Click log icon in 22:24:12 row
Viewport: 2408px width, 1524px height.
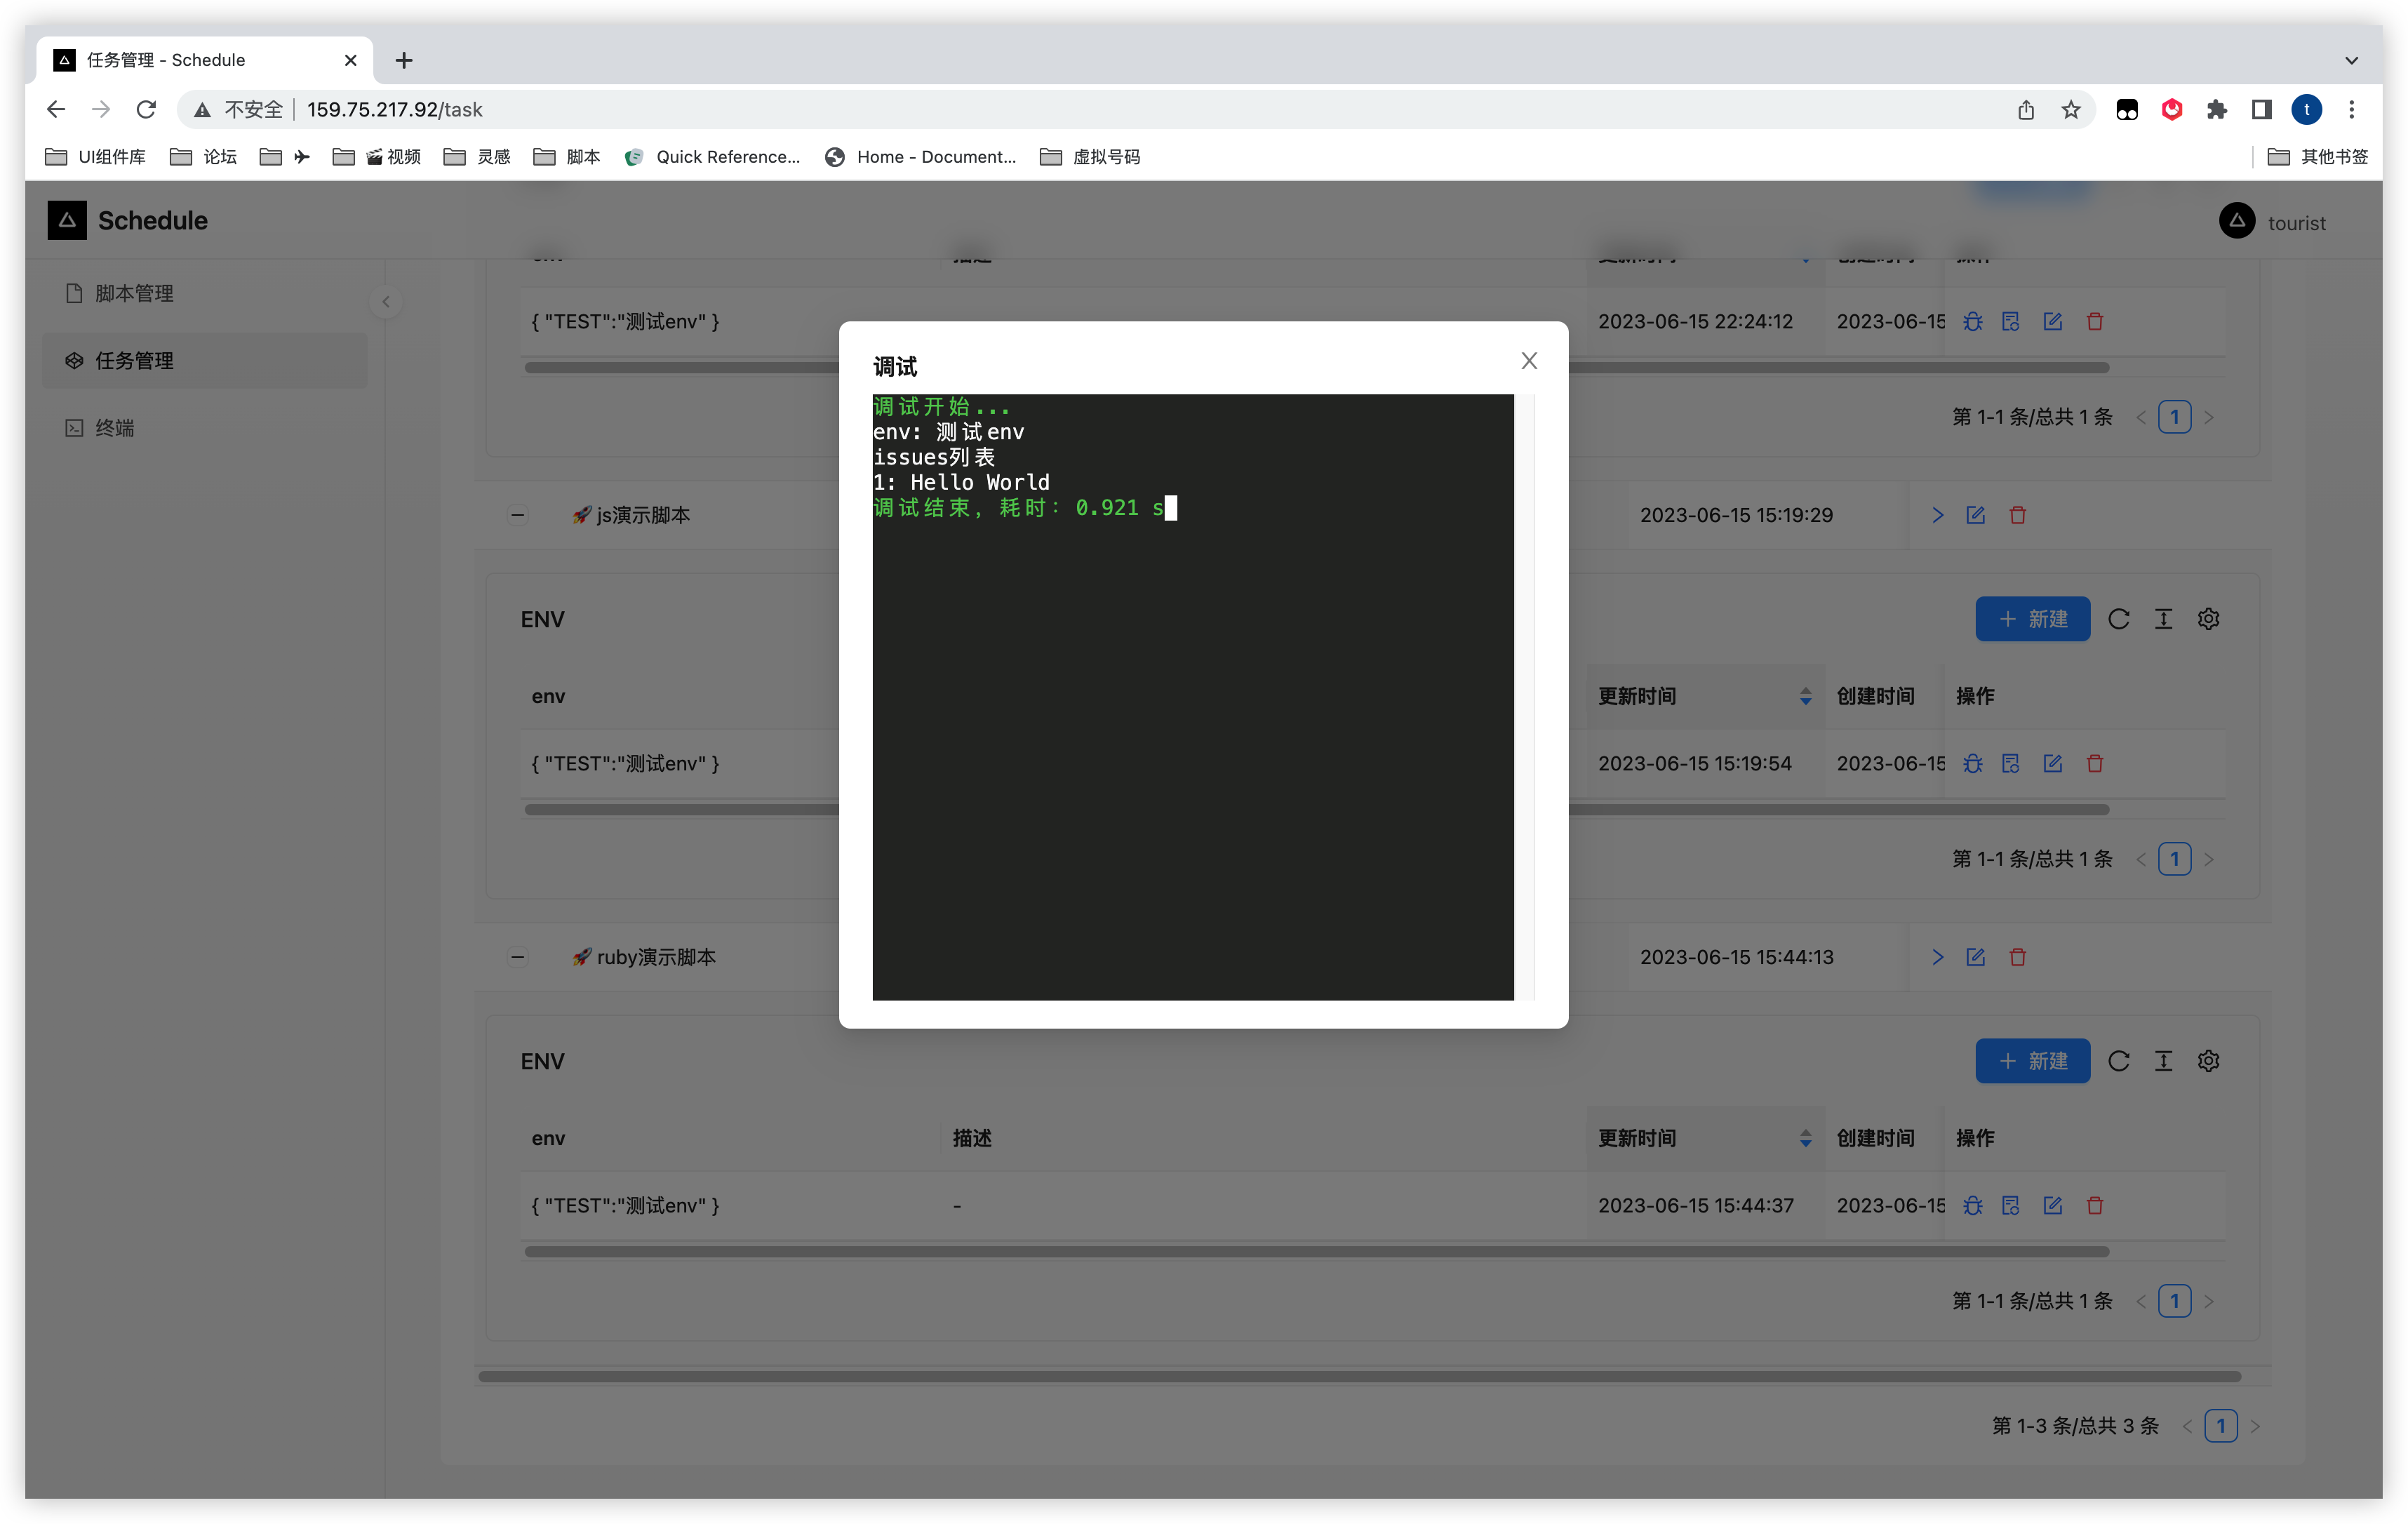click(x=2011, y=322)
